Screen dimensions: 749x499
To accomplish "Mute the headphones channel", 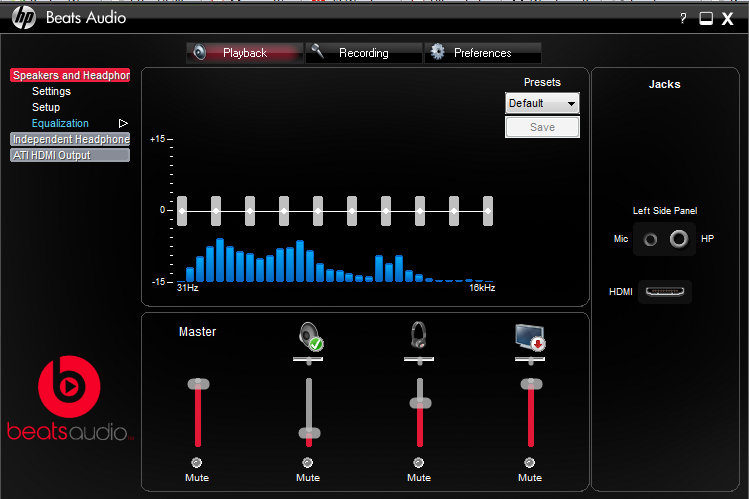I will (x=418, y=462).
